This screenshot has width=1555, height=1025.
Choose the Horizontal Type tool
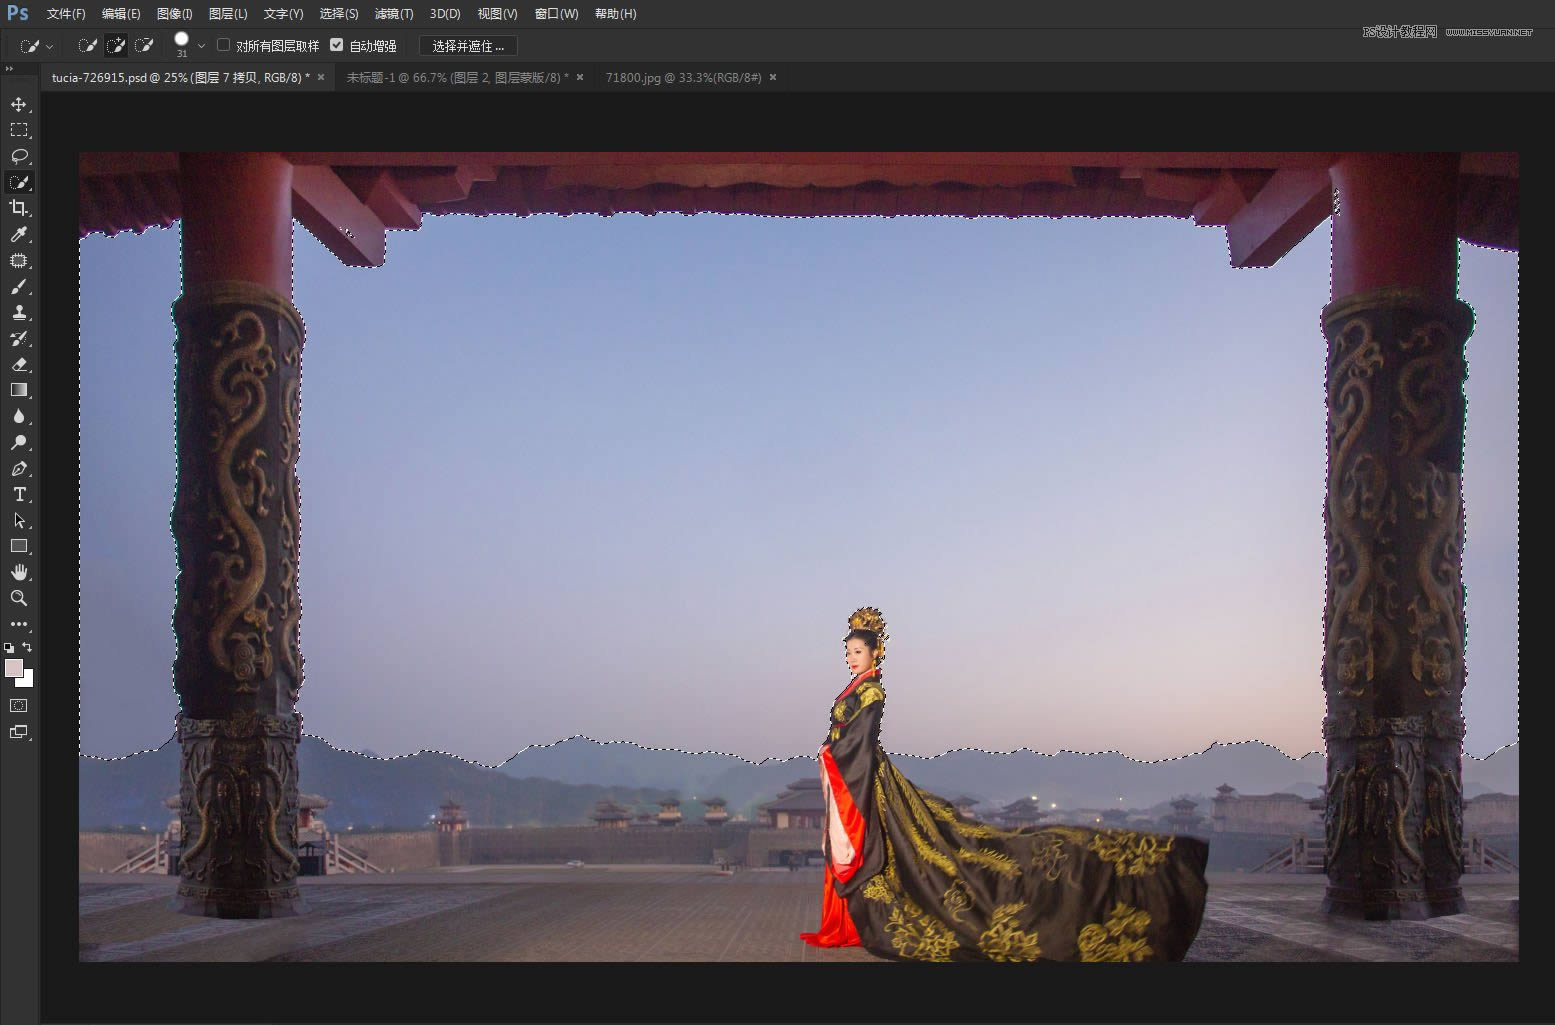tap(18, 495)
